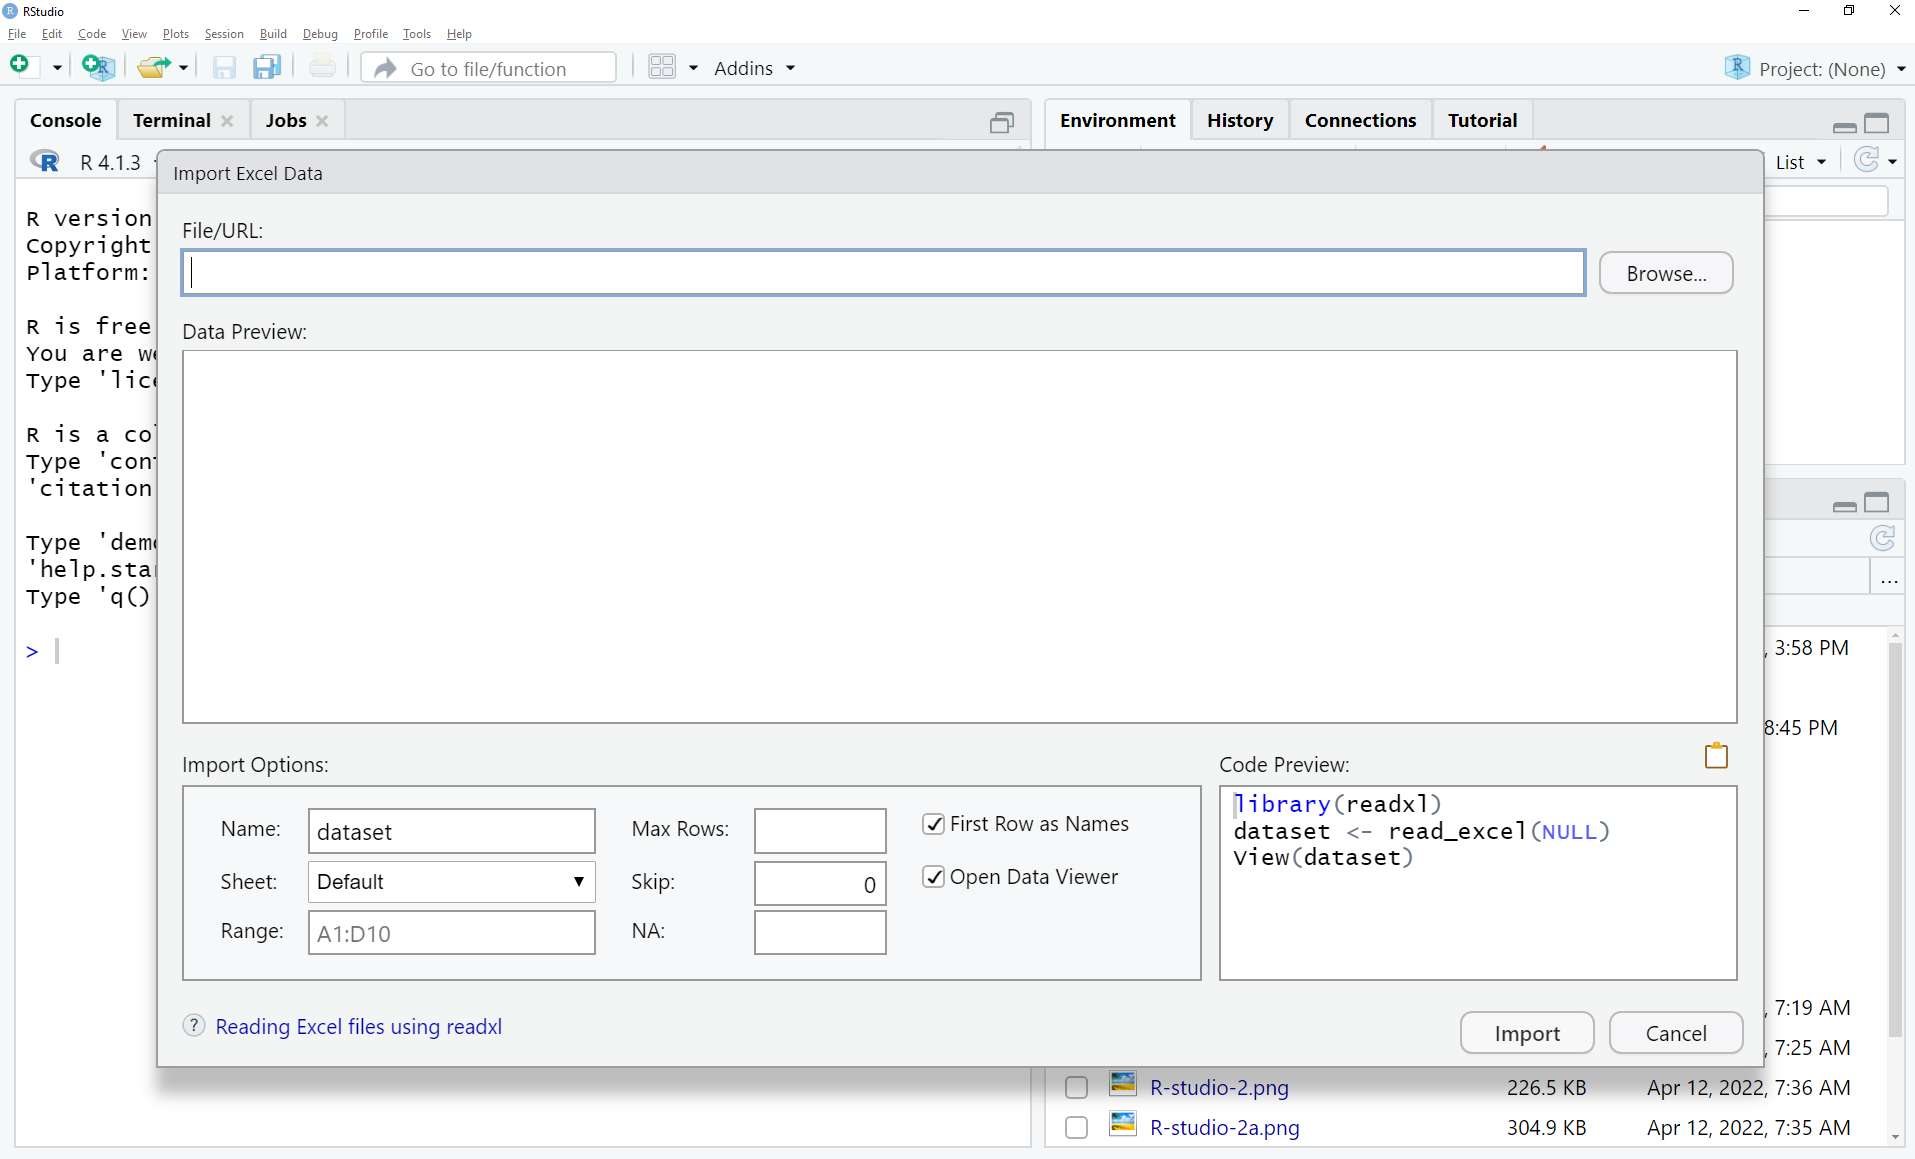Open the Session menu
The image size is (1915, 1159).
[223, 34]
